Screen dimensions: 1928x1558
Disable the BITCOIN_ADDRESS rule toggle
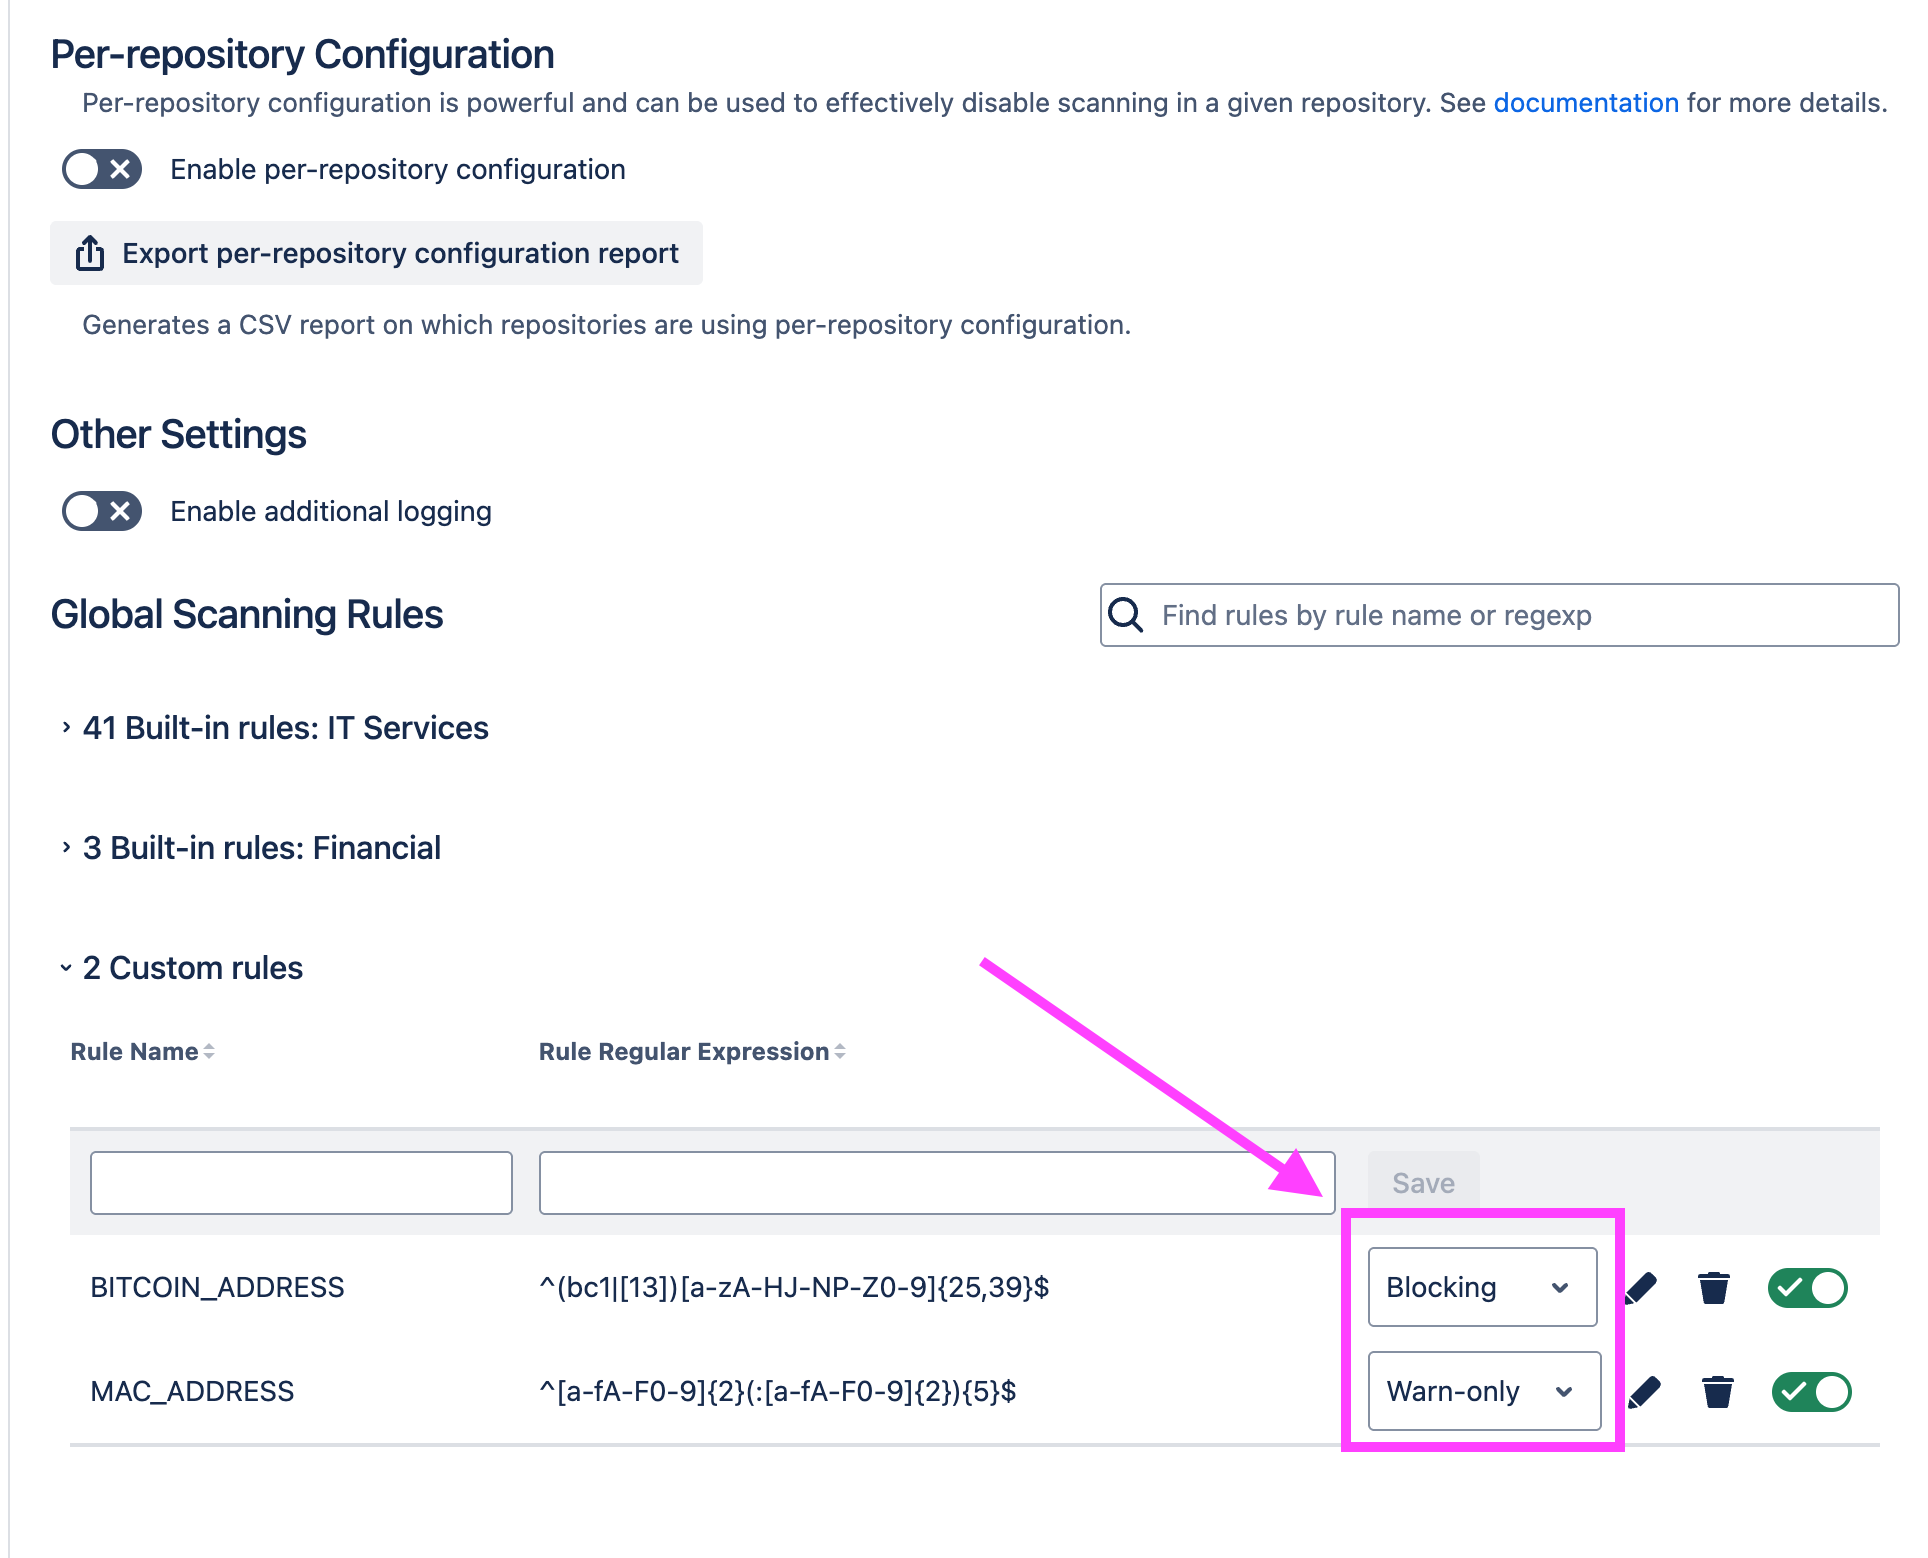(1807, 1288)
